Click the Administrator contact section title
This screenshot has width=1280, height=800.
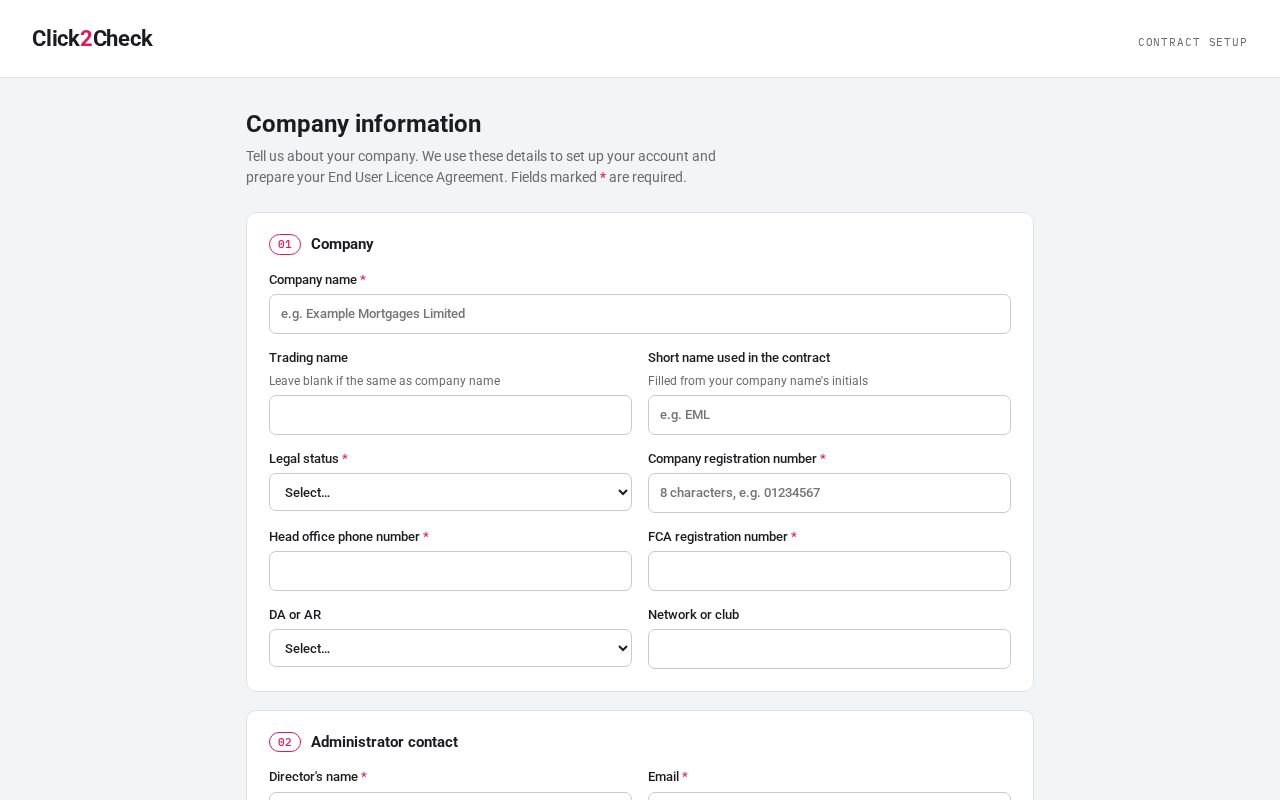384,742
